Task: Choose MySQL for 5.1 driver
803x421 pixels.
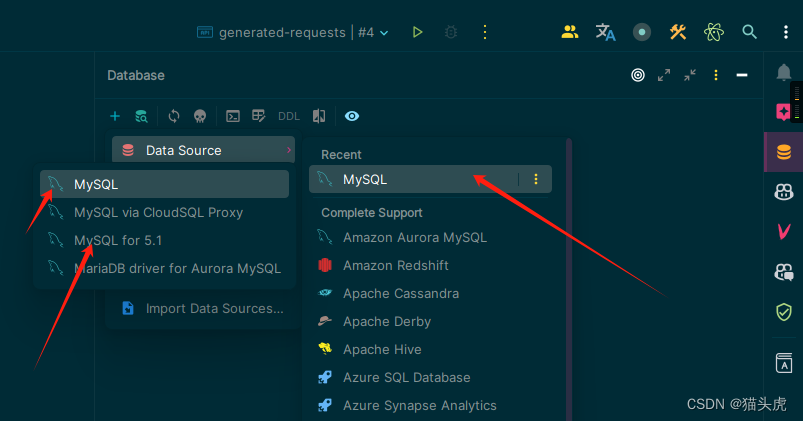Action: tap(164, 240)
